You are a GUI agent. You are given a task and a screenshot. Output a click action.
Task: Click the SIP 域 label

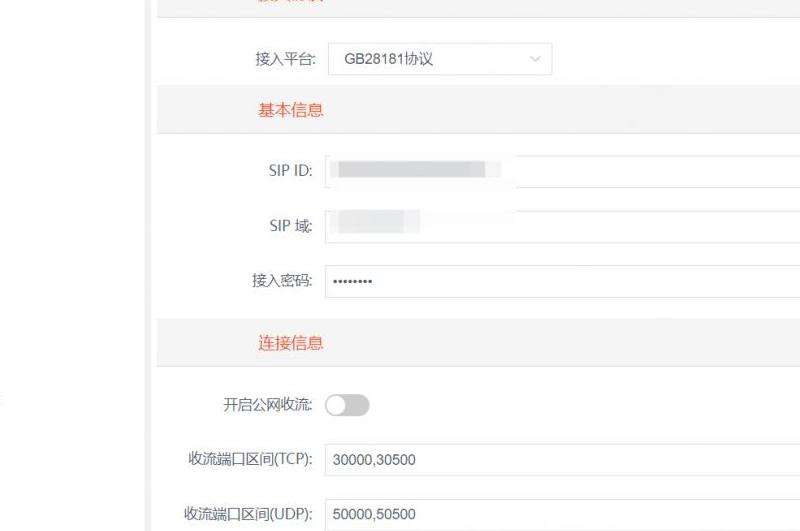291,225
